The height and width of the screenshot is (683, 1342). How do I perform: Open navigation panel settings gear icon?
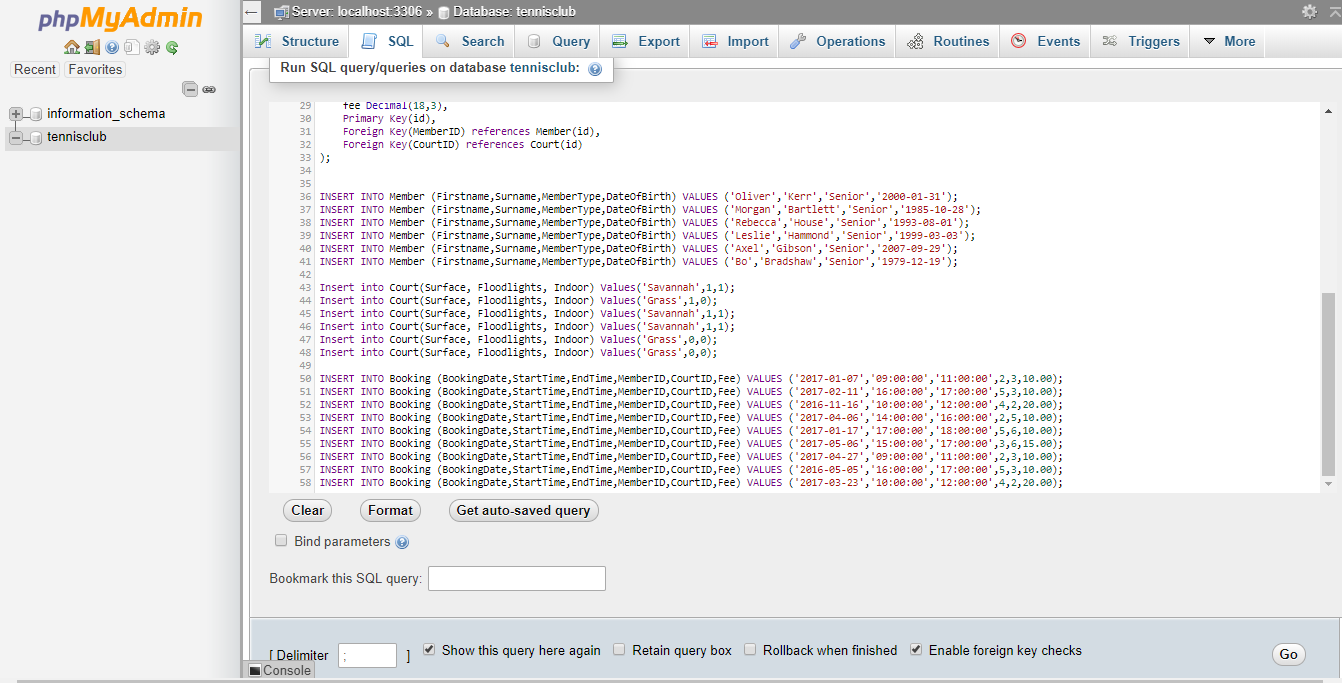152,47
